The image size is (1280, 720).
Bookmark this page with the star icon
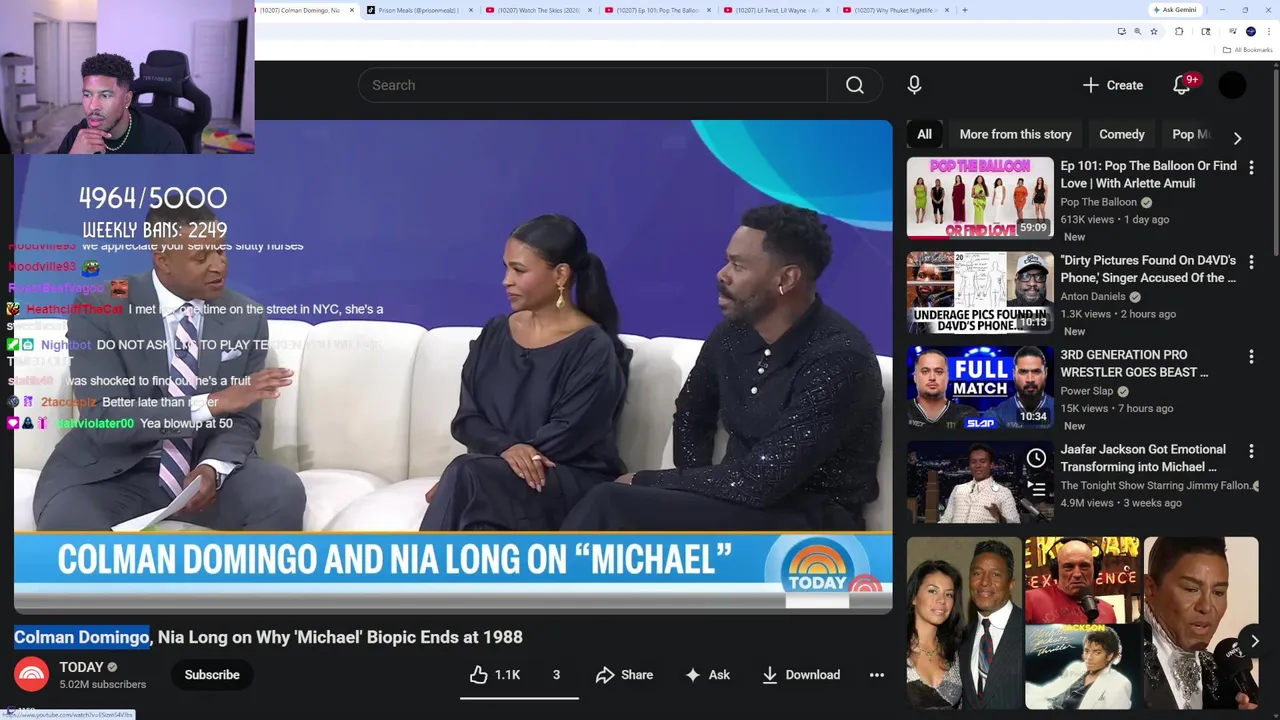(1154, 31)
